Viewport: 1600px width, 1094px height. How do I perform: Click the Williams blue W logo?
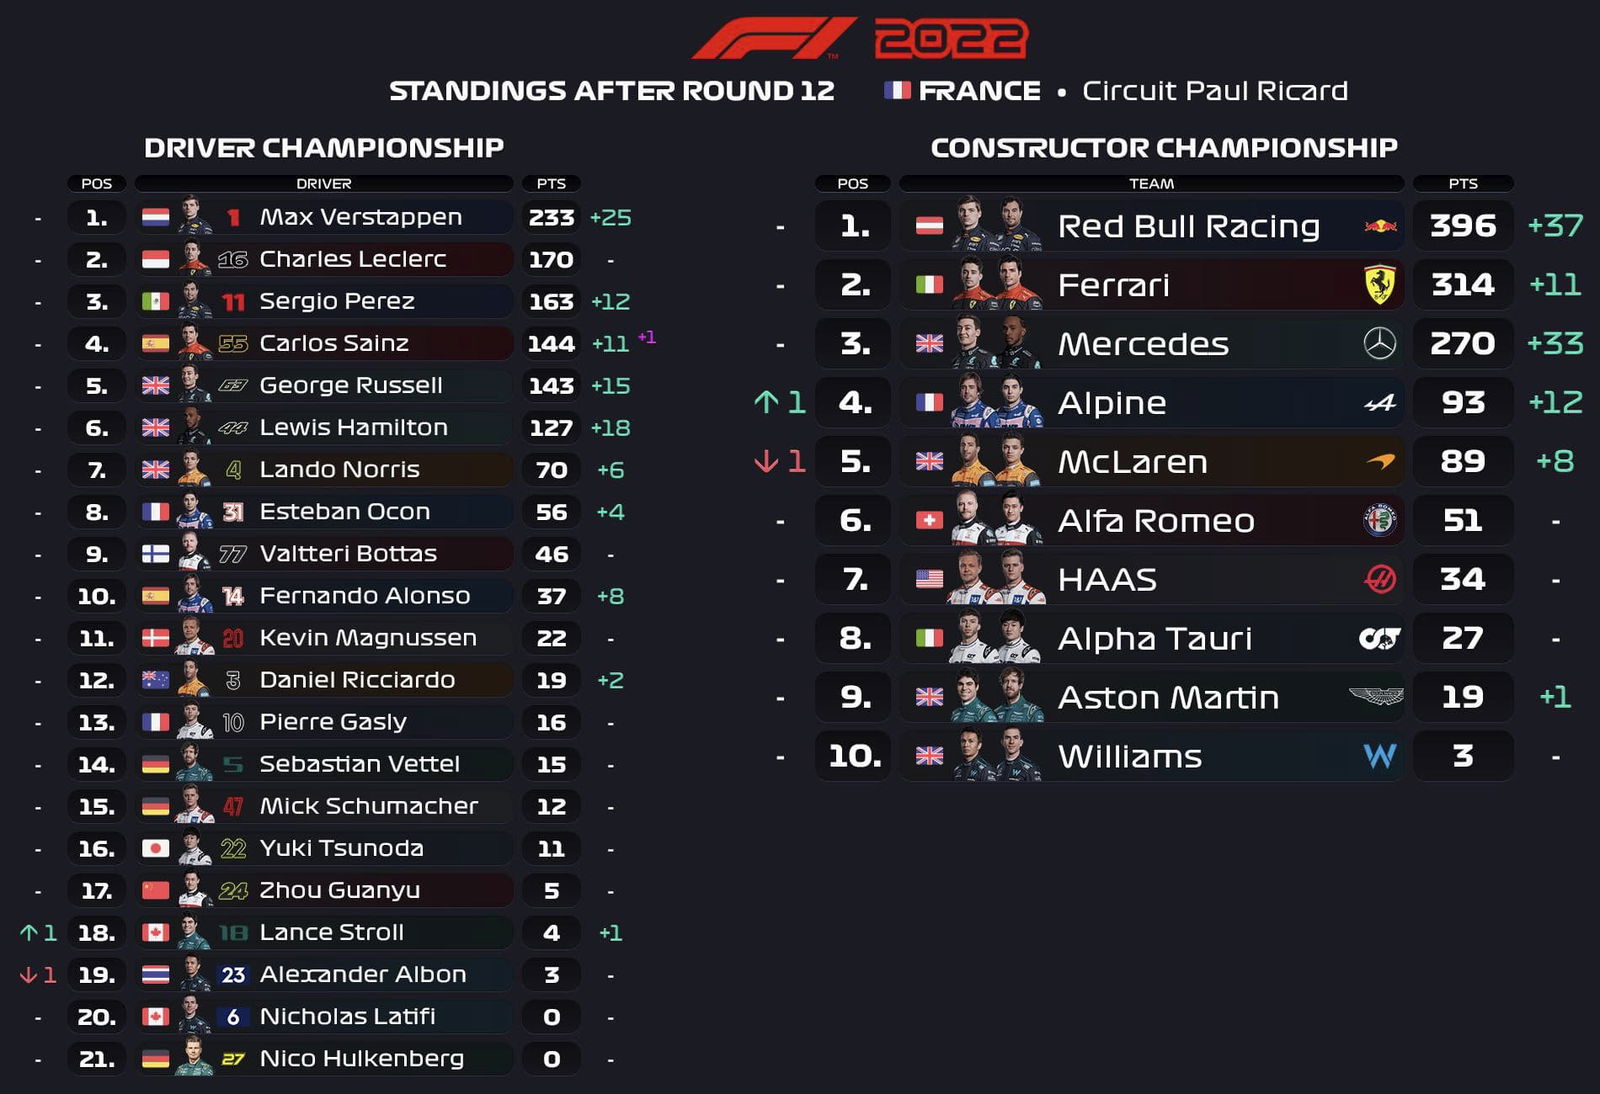click(1380, 756)
